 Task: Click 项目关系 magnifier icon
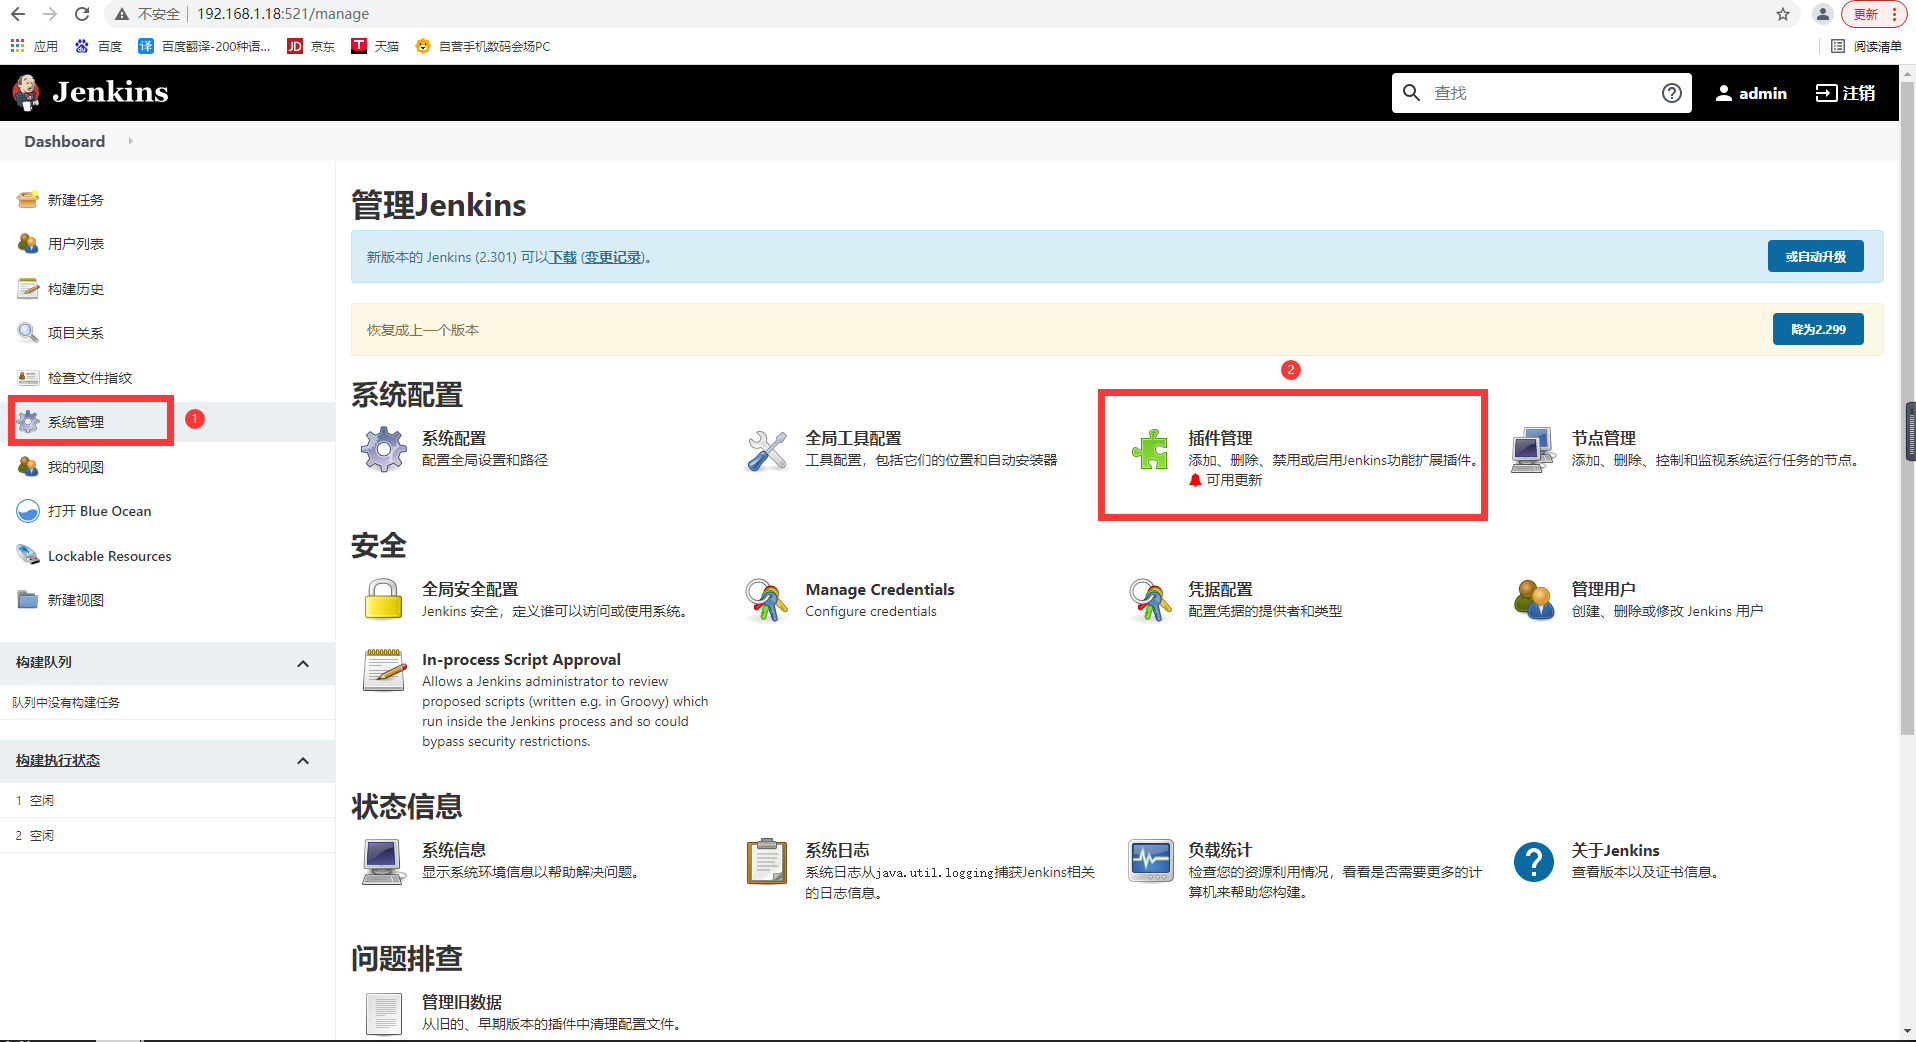click(x=28, y=332)
